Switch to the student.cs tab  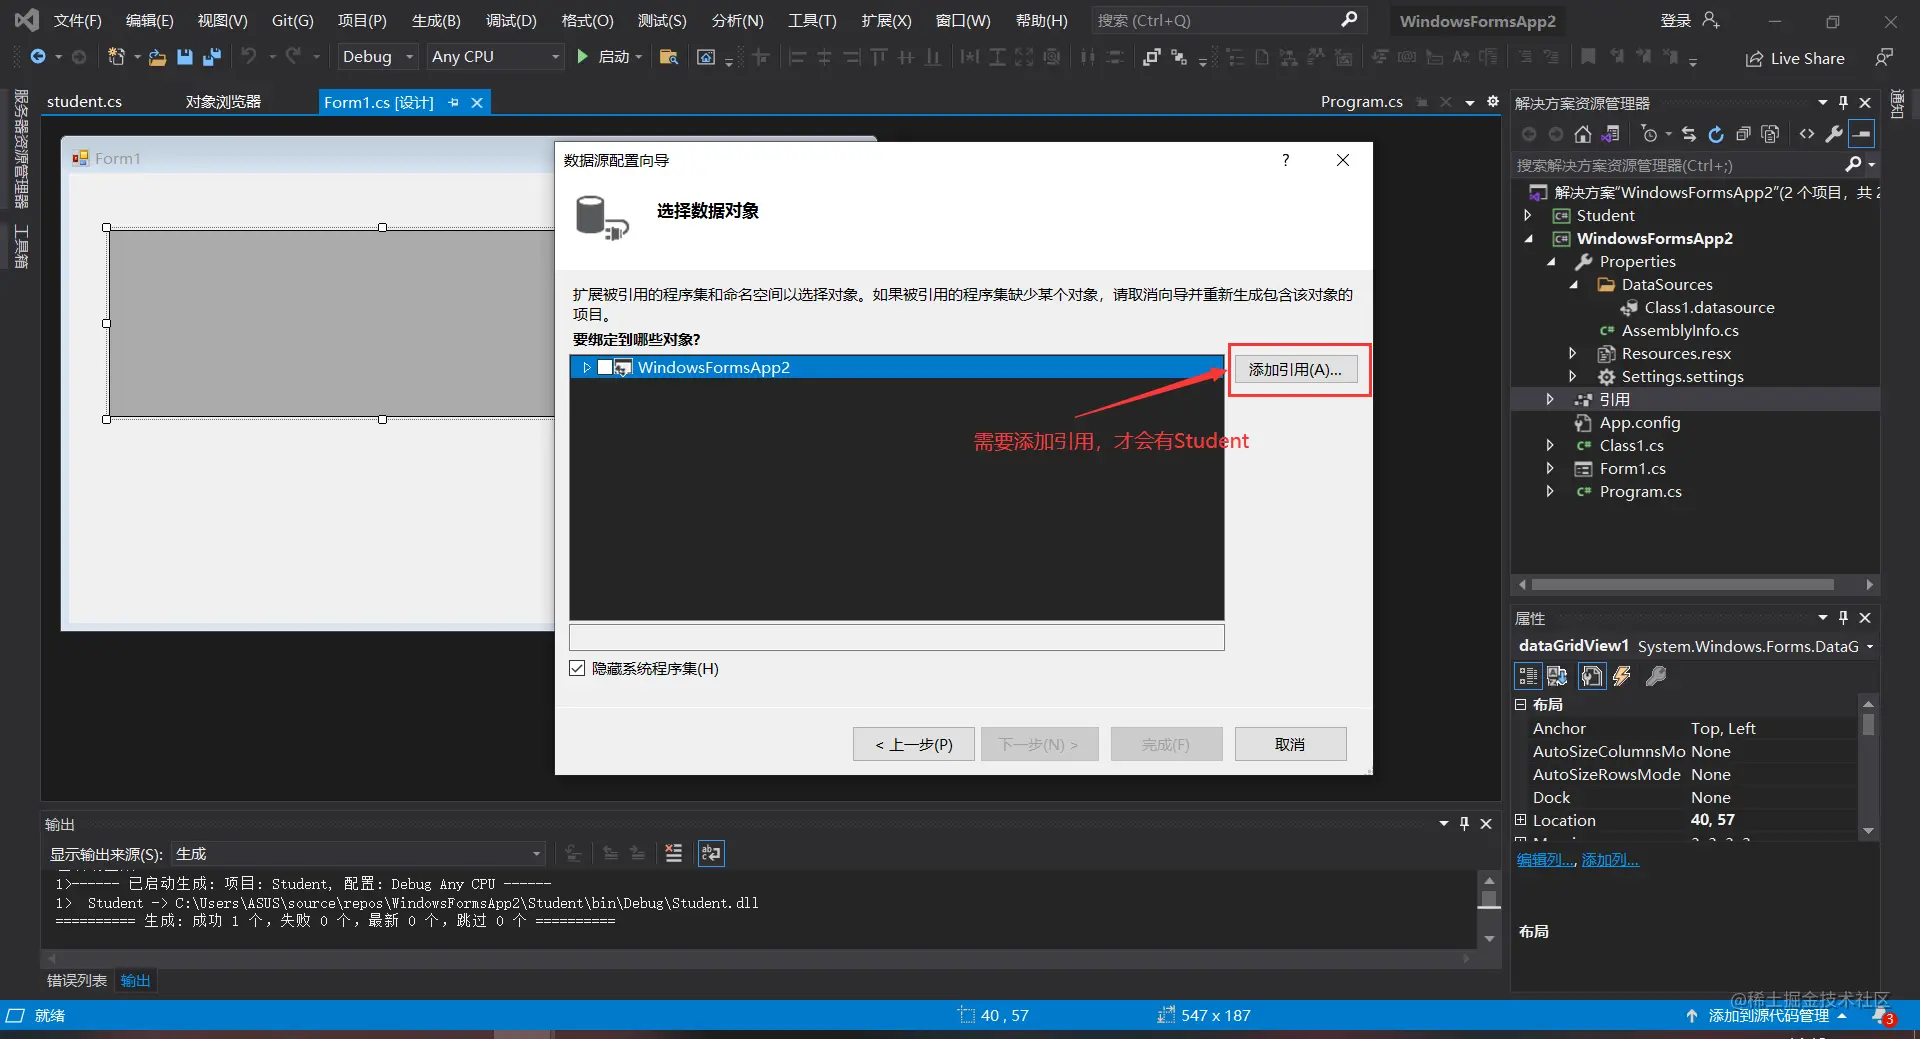[x=84, y=101]
